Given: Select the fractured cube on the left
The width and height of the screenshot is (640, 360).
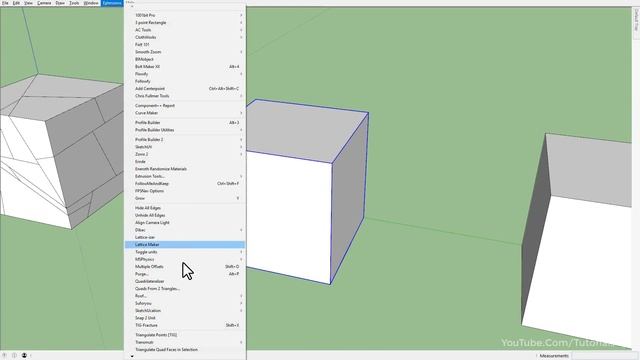Looking at the screenshot, I should tap(61, 151).
